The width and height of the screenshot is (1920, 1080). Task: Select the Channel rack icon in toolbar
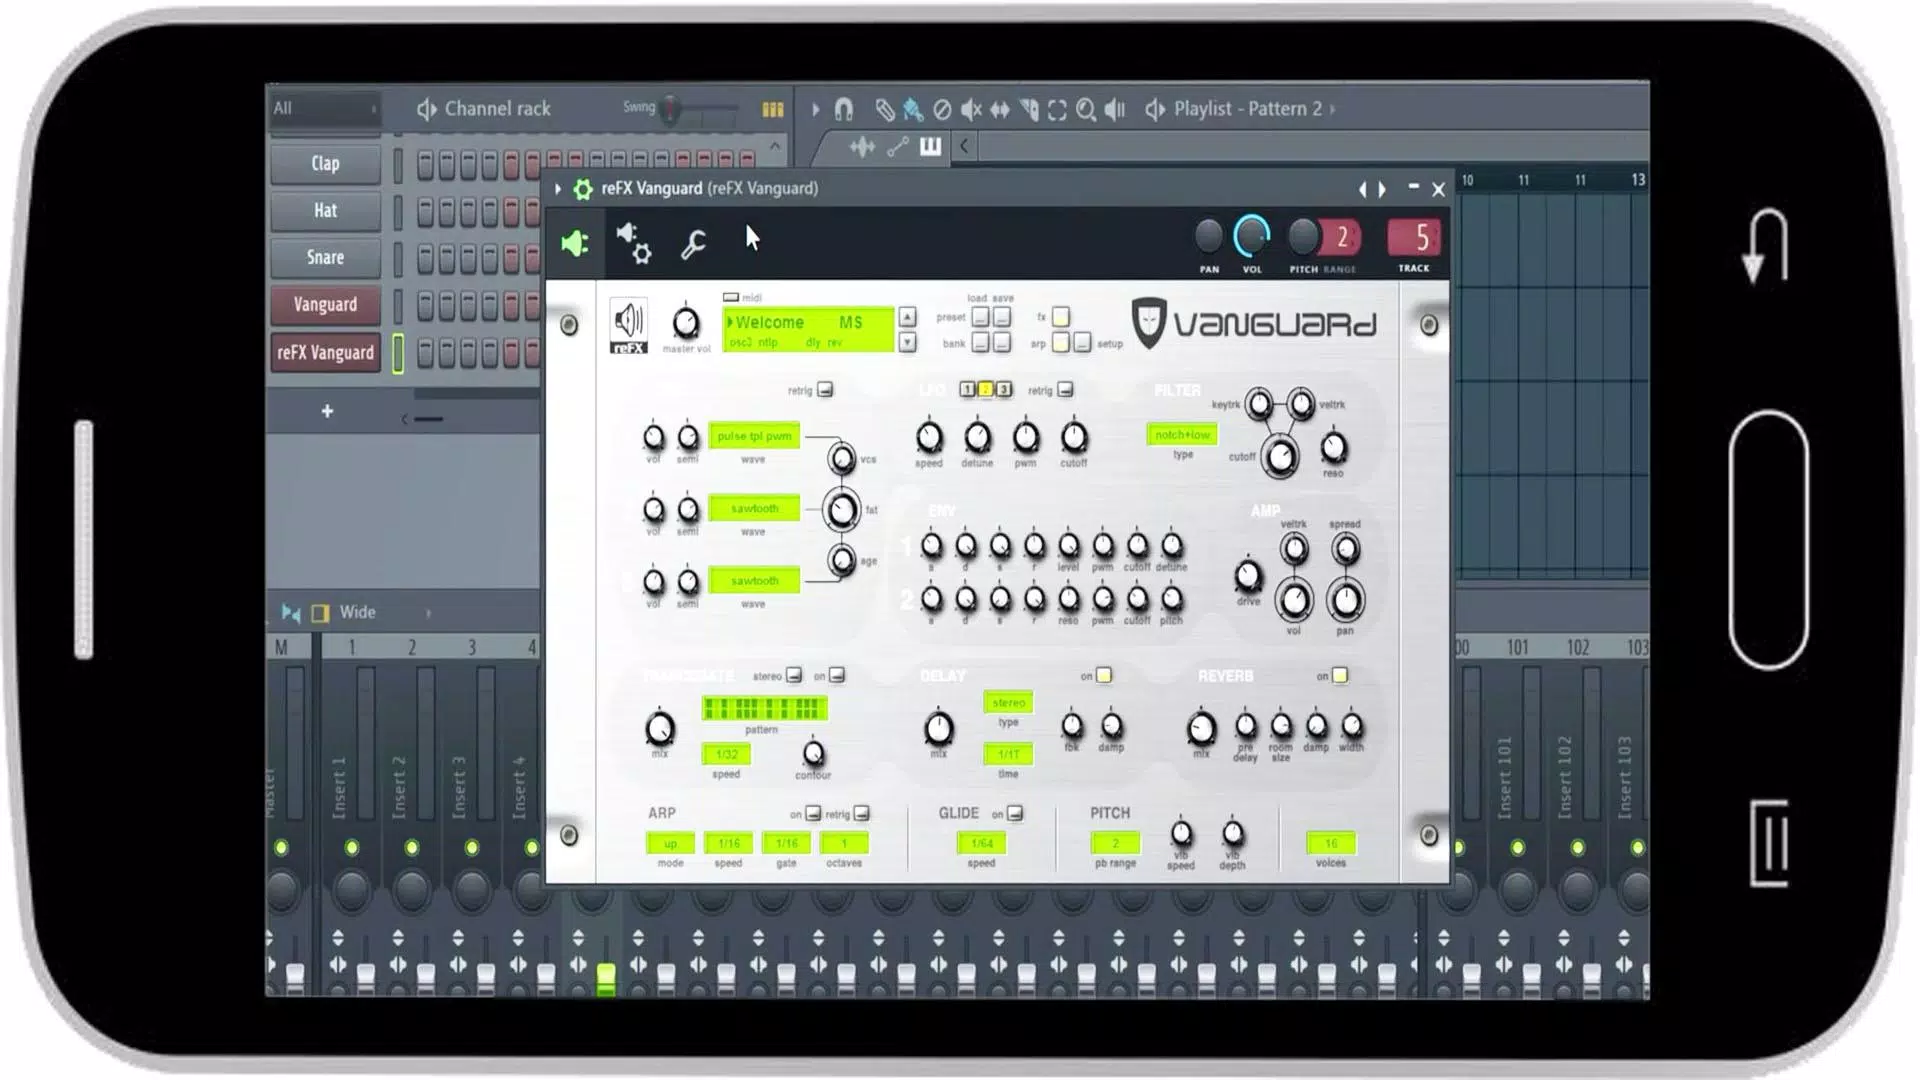[425, 108]
